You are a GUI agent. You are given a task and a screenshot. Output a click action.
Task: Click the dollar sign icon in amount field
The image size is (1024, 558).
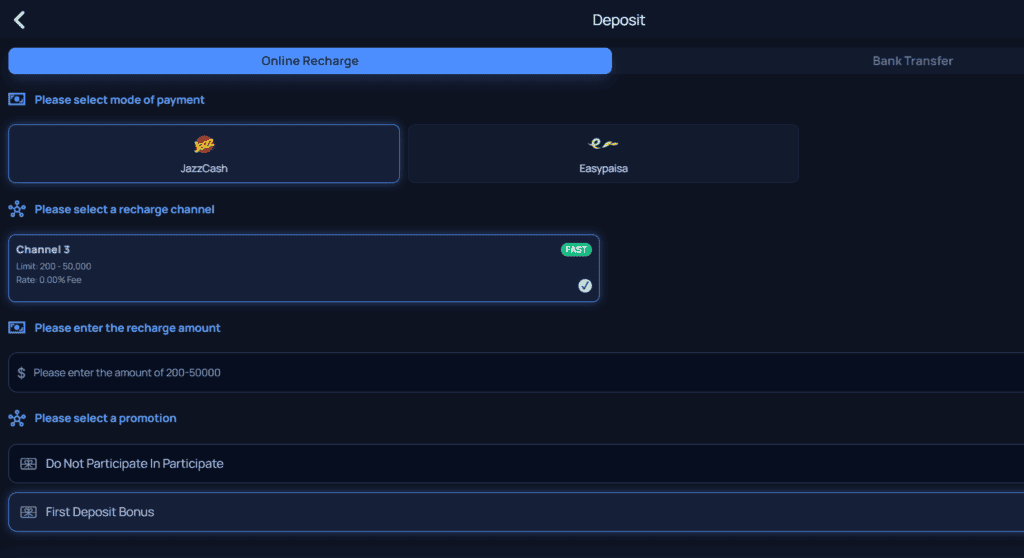coord(22,372)
